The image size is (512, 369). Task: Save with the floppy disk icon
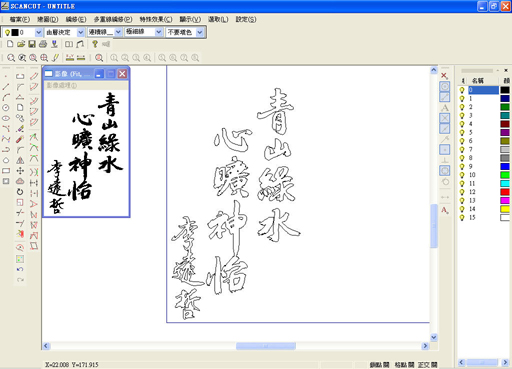(32, 44)
